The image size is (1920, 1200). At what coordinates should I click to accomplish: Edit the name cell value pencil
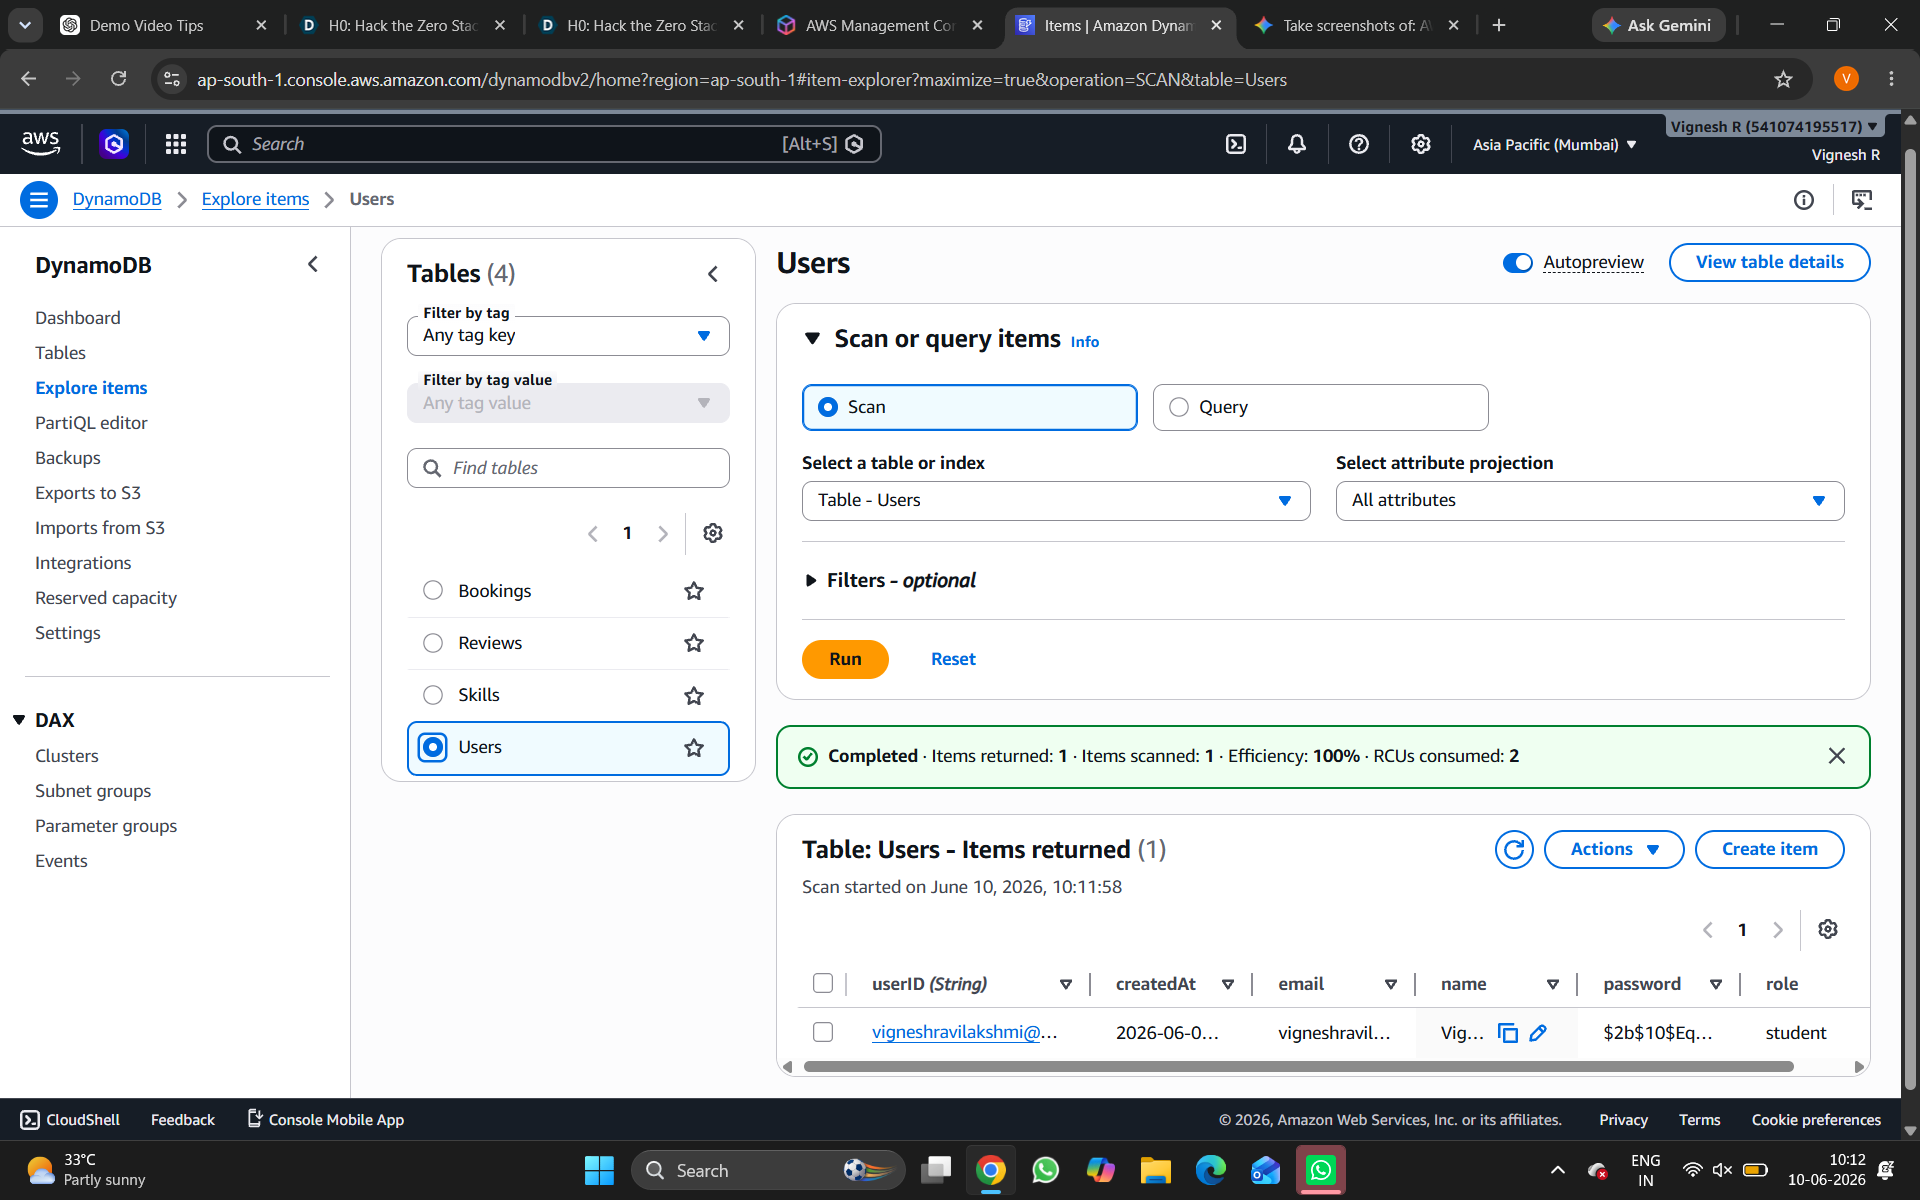tap(1538, 1033)
